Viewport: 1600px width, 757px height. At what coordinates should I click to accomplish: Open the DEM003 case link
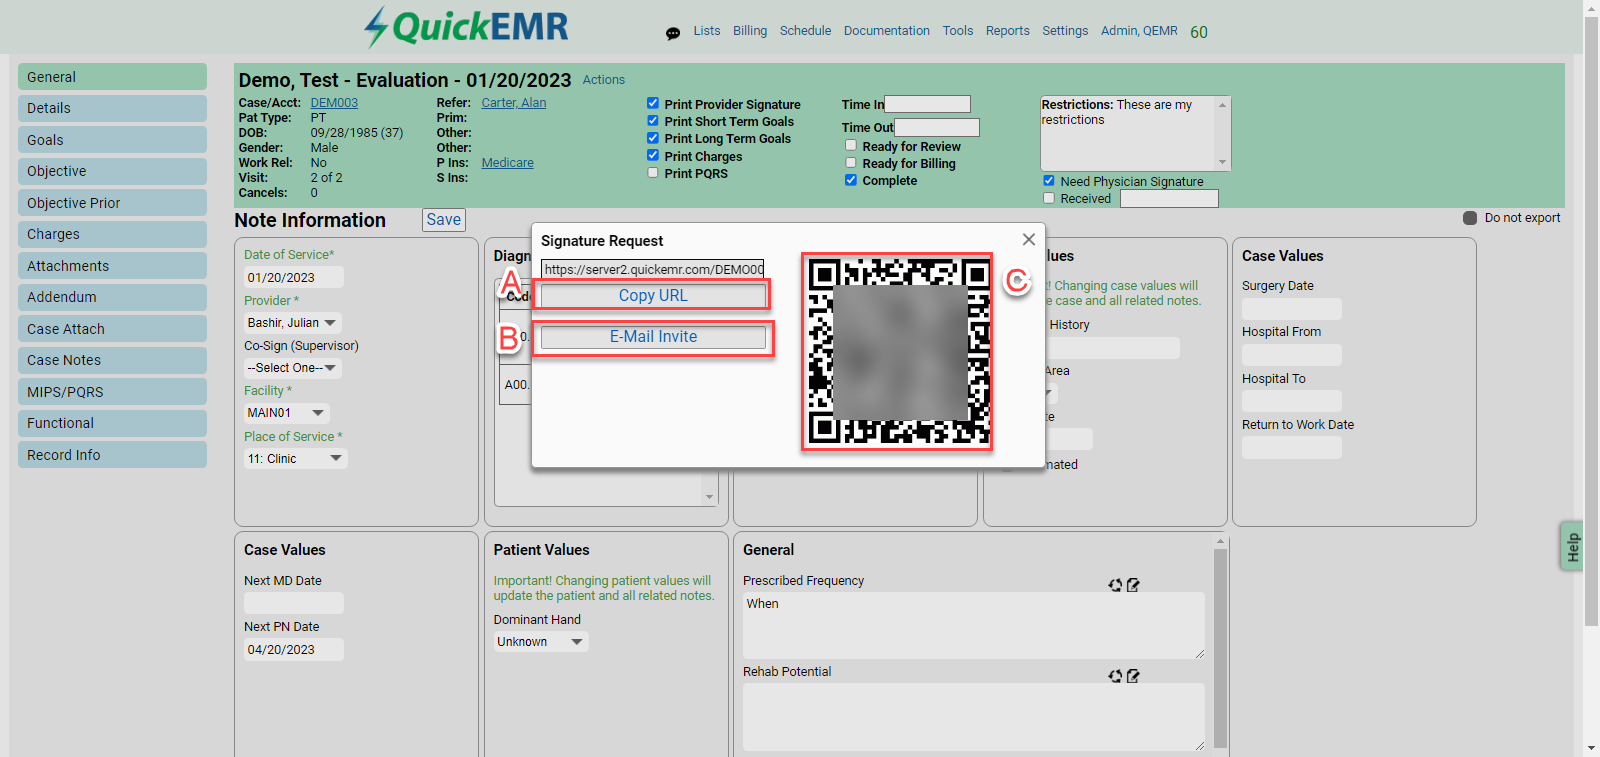(x=334, y=103)
